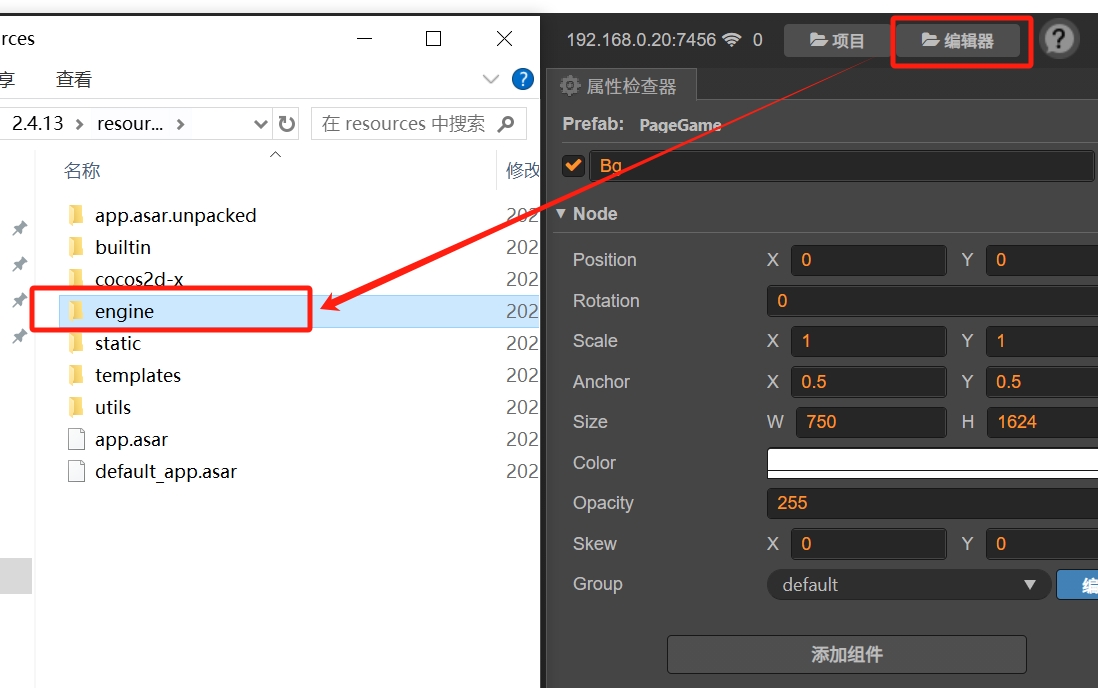Click the 2.4.13 breadcrumb segment
The width and height of the screenshot is (1098, 688).
[38, 124]
